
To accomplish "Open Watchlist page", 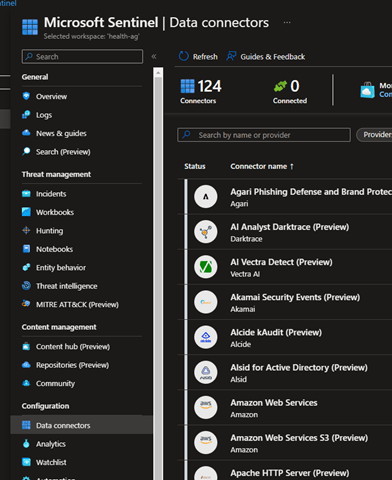I will pyautogui.click(x=51, y=463).
